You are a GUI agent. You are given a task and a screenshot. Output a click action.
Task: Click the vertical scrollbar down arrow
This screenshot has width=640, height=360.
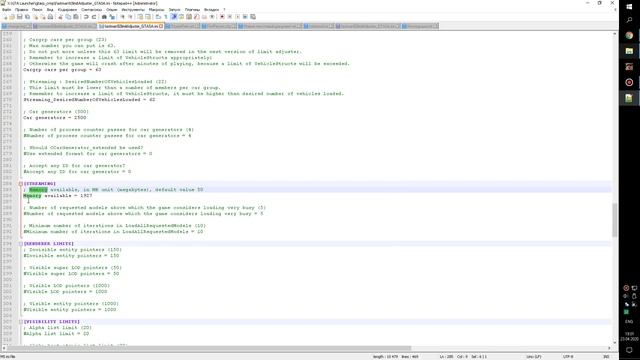tap(614, 342)
